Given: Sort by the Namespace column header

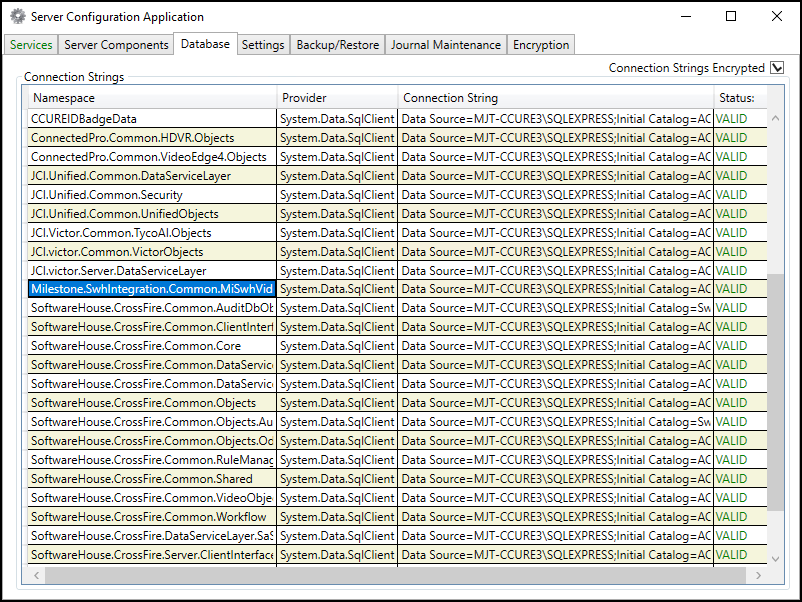Looking at the screenshot, I should point(150,98).
